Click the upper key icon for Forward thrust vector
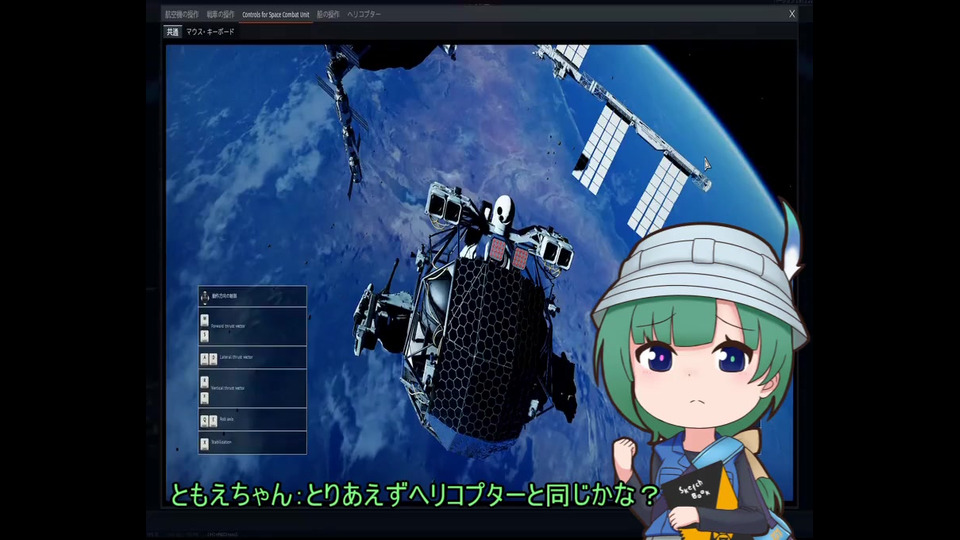 (x=204, y=320)
